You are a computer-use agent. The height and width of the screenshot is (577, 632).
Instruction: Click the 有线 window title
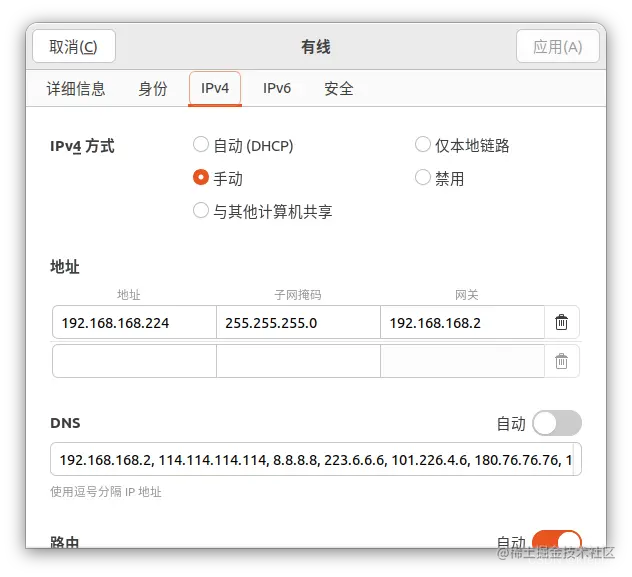tap(316, 47)
